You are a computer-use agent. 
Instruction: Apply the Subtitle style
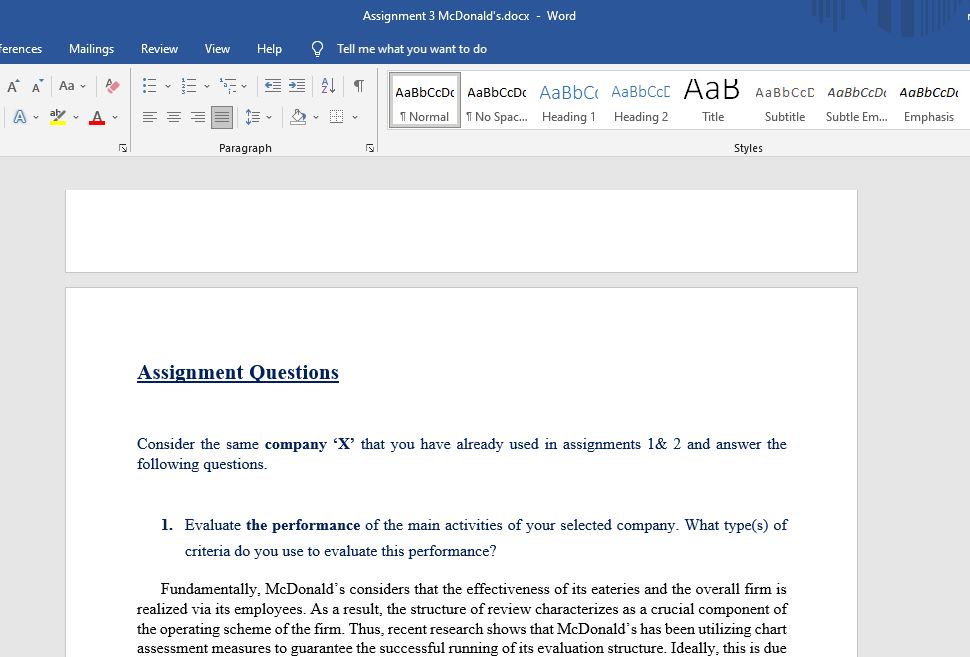coord(784,100)
